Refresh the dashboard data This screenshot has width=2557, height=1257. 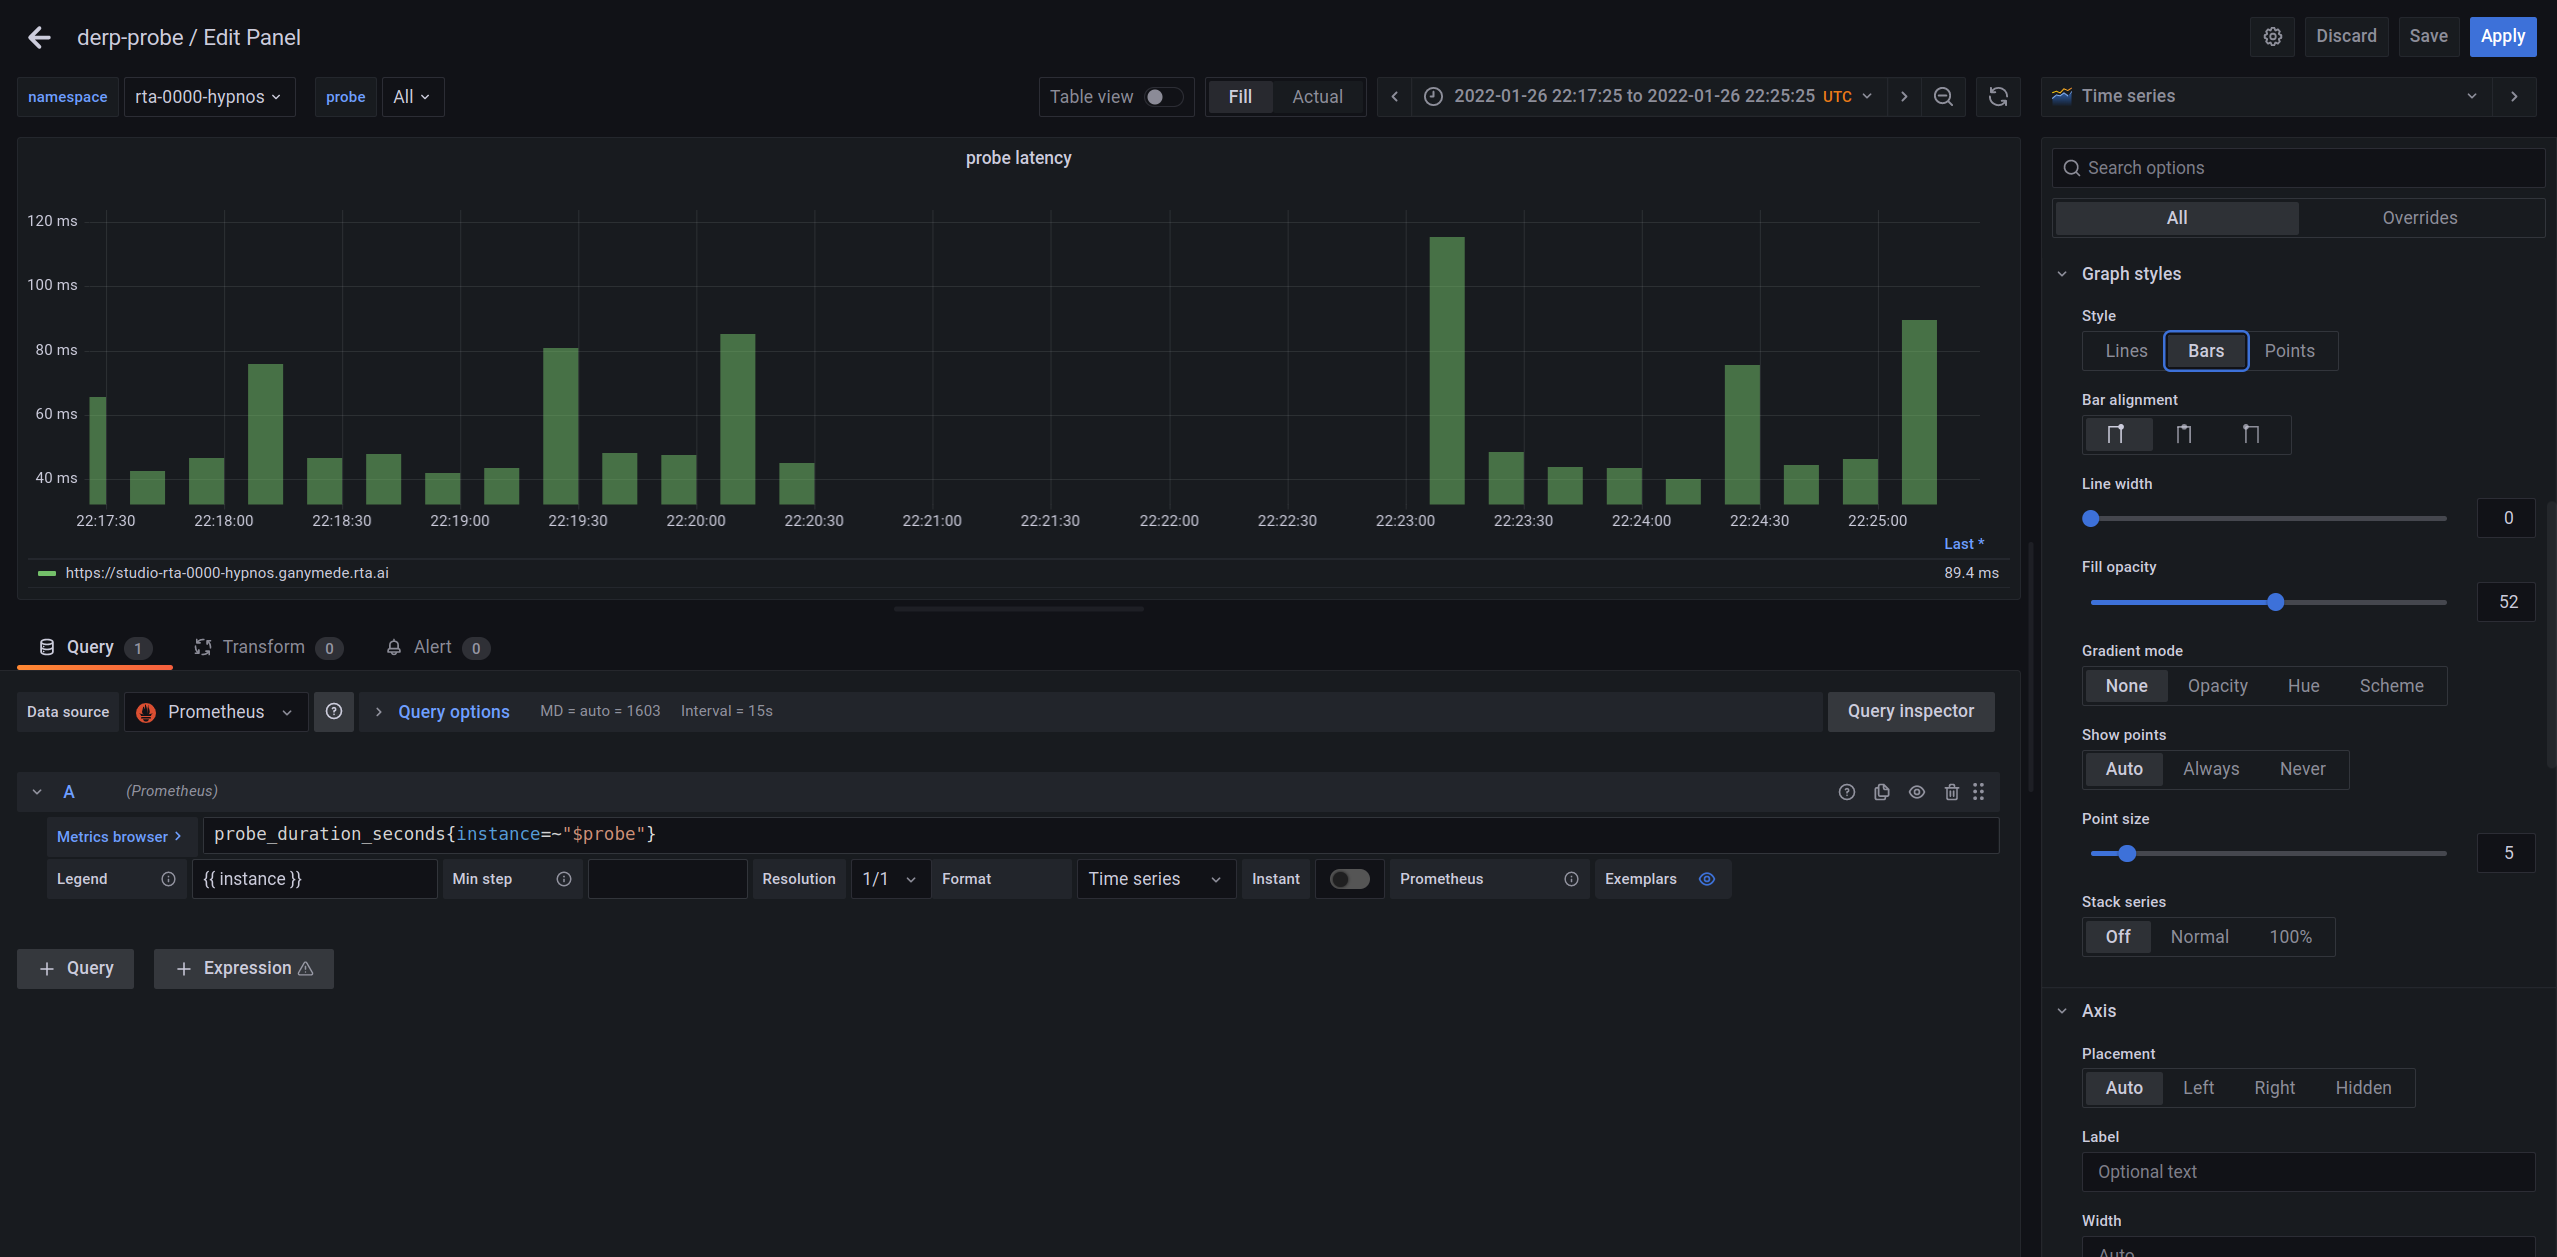click(x=1997, y=96)
